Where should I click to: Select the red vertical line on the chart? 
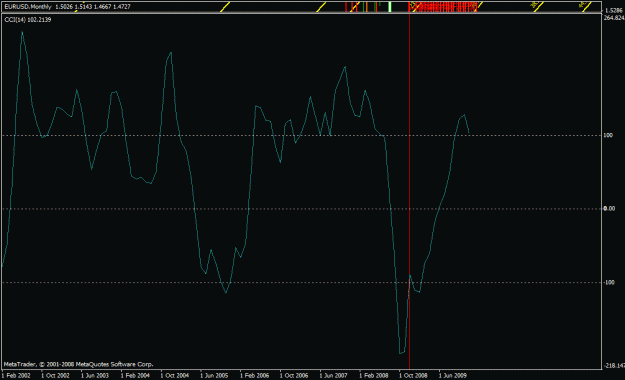(x=409, y=191)
